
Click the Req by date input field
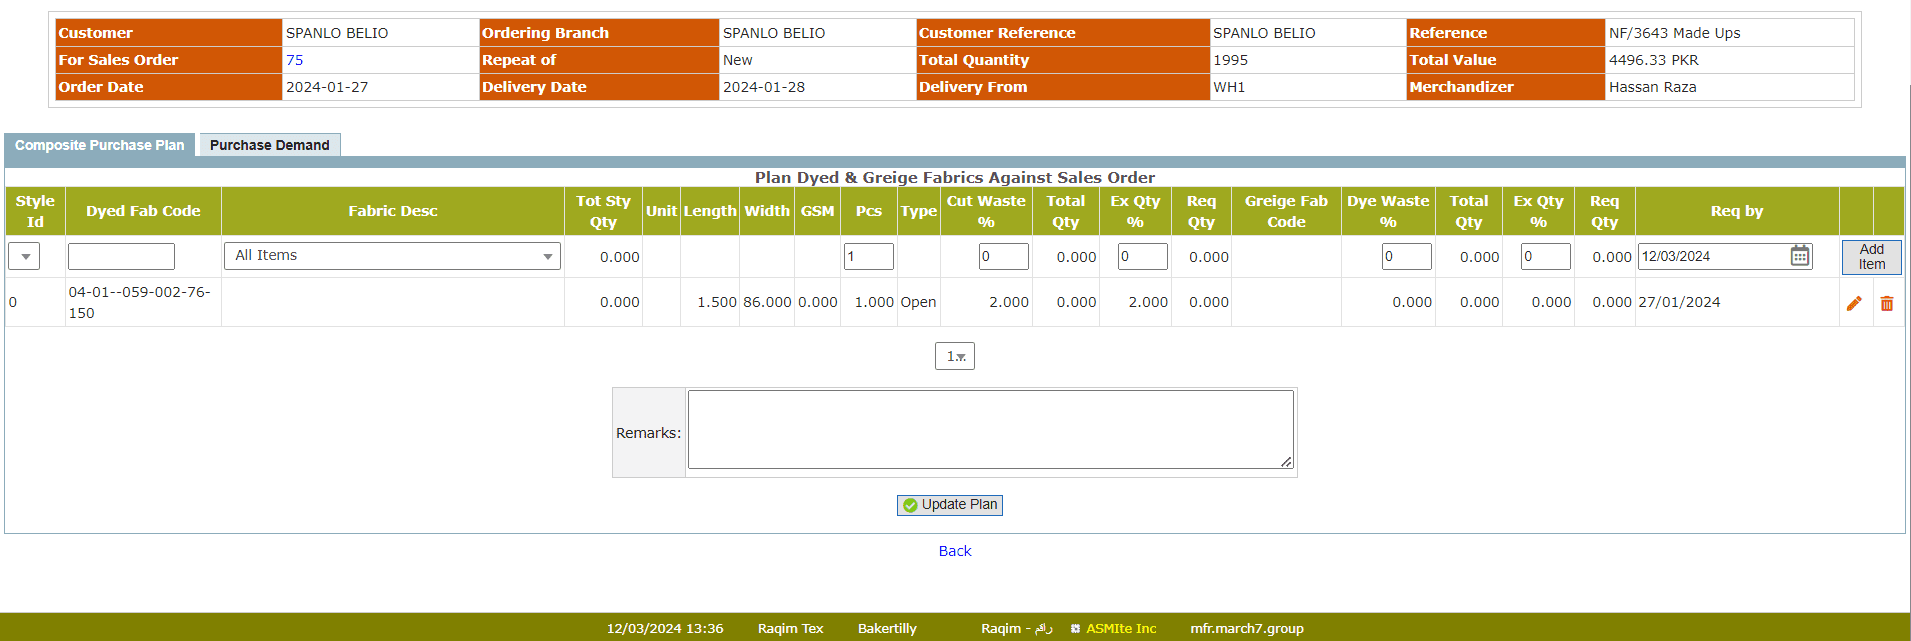pyautogui.click(x=1712, y=257)
